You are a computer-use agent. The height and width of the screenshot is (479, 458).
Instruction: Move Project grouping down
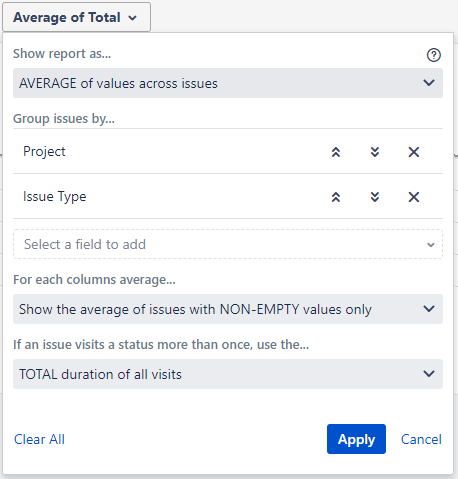pos(375,152)
